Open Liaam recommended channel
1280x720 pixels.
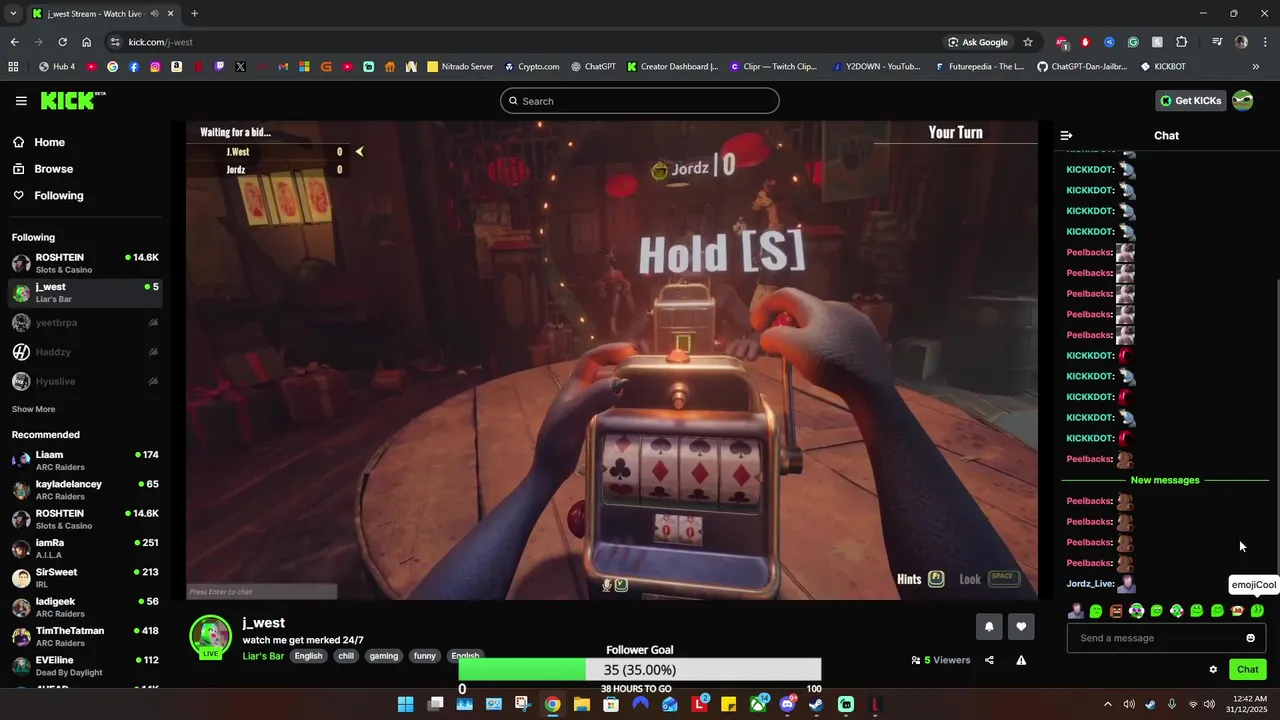pyautogui.click(x=85, y=460)
